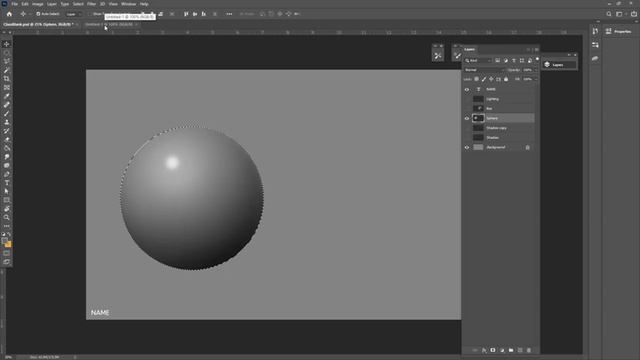
Task: Select the Lasso tool
Action: pyautogui.click(x=7, y=61)
